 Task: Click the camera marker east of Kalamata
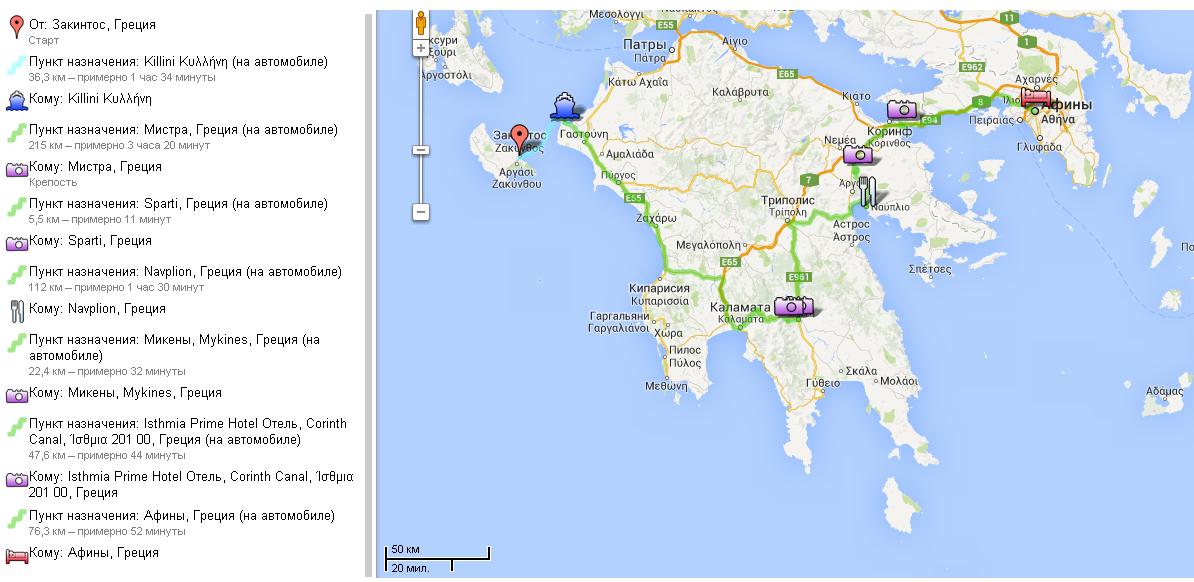(x=791, y=306)
